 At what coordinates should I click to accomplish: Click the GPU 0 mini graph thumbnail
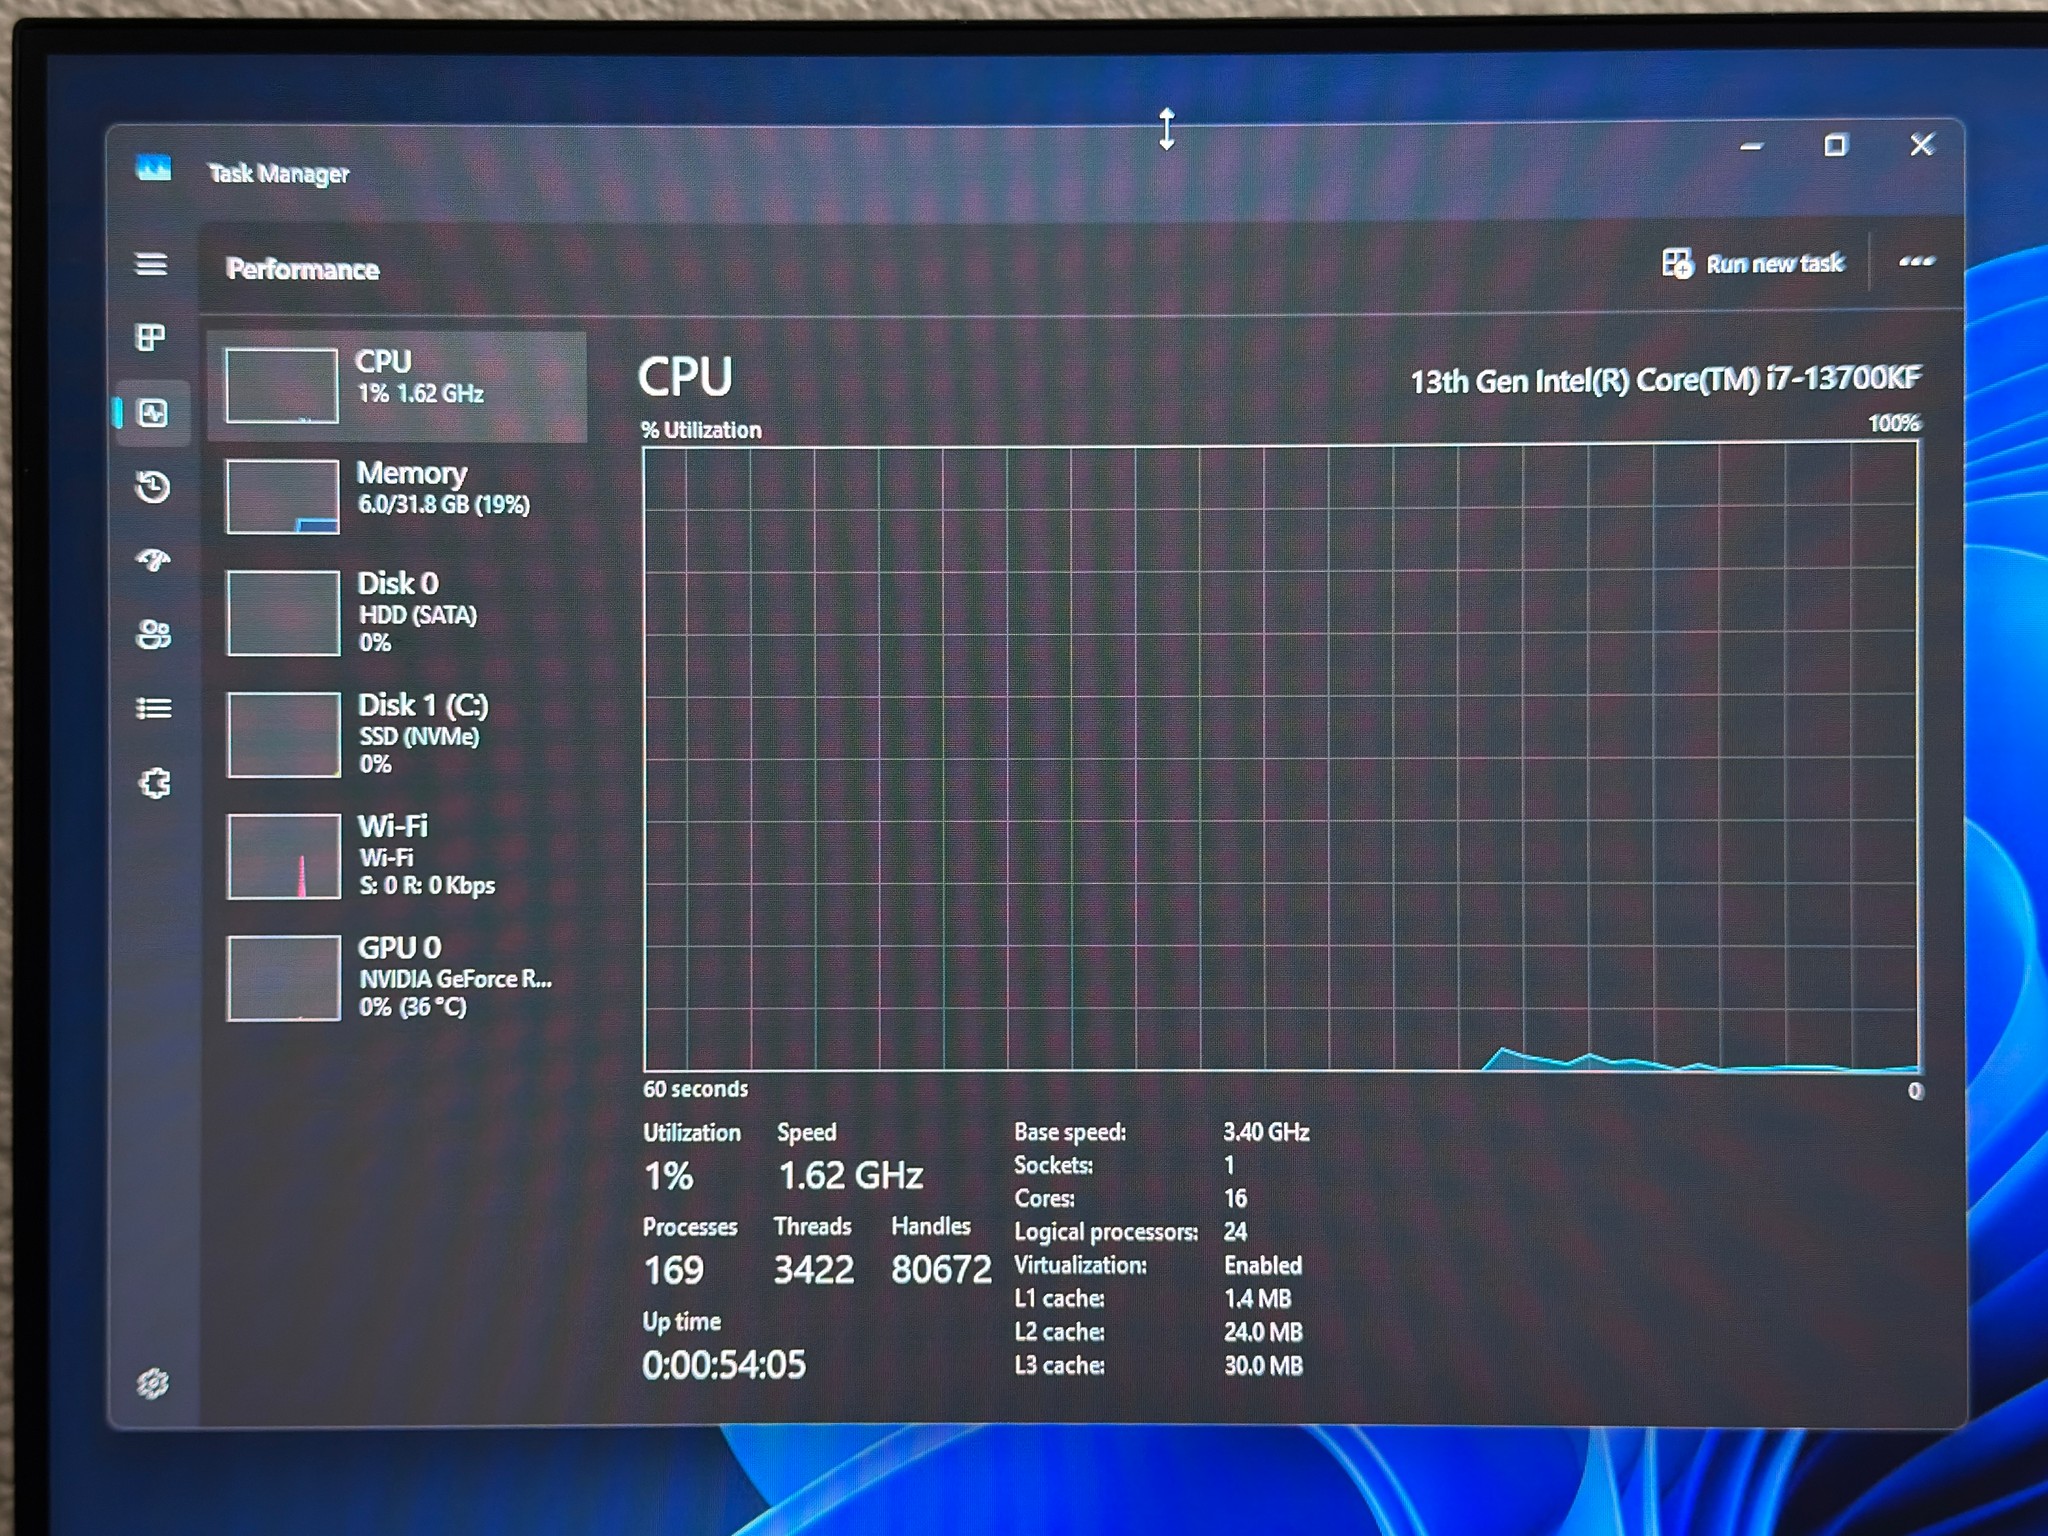(x=284, y=978)
